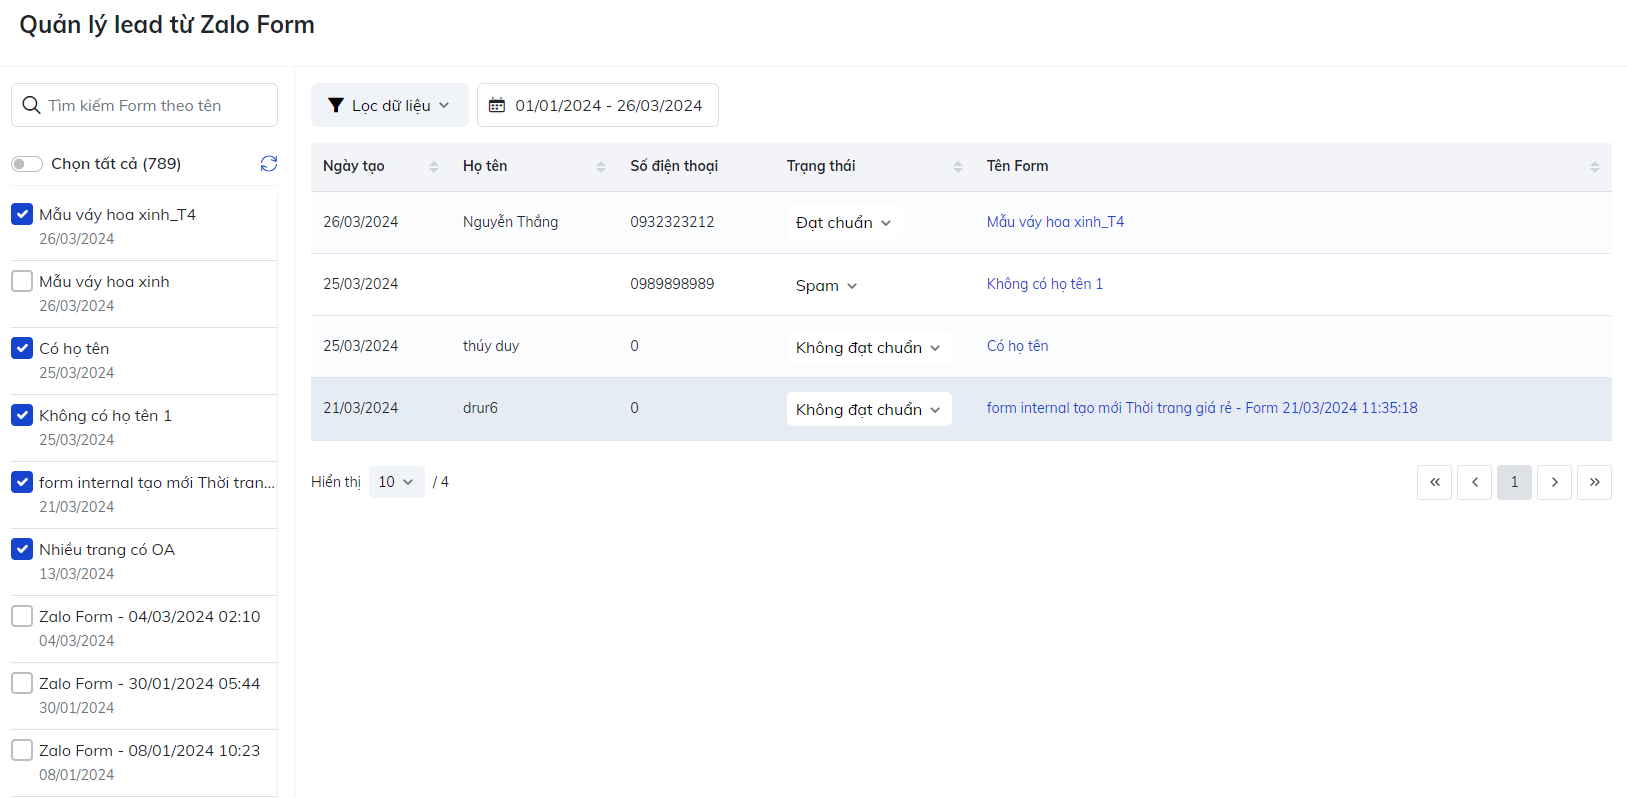1626x798 pixels.
Task: Sort by Trạng thái column arrows
Action: (x=957, y=167)
